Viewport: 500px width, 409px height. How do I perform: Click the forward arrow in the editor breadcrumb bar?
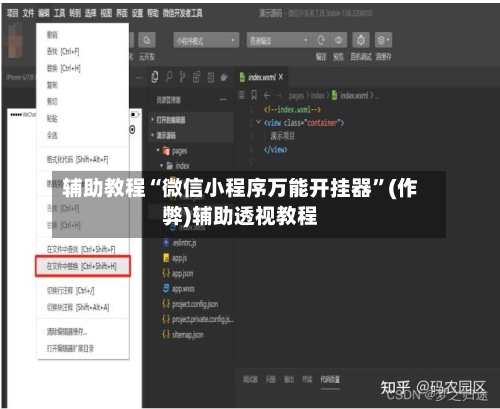[279, 96]
